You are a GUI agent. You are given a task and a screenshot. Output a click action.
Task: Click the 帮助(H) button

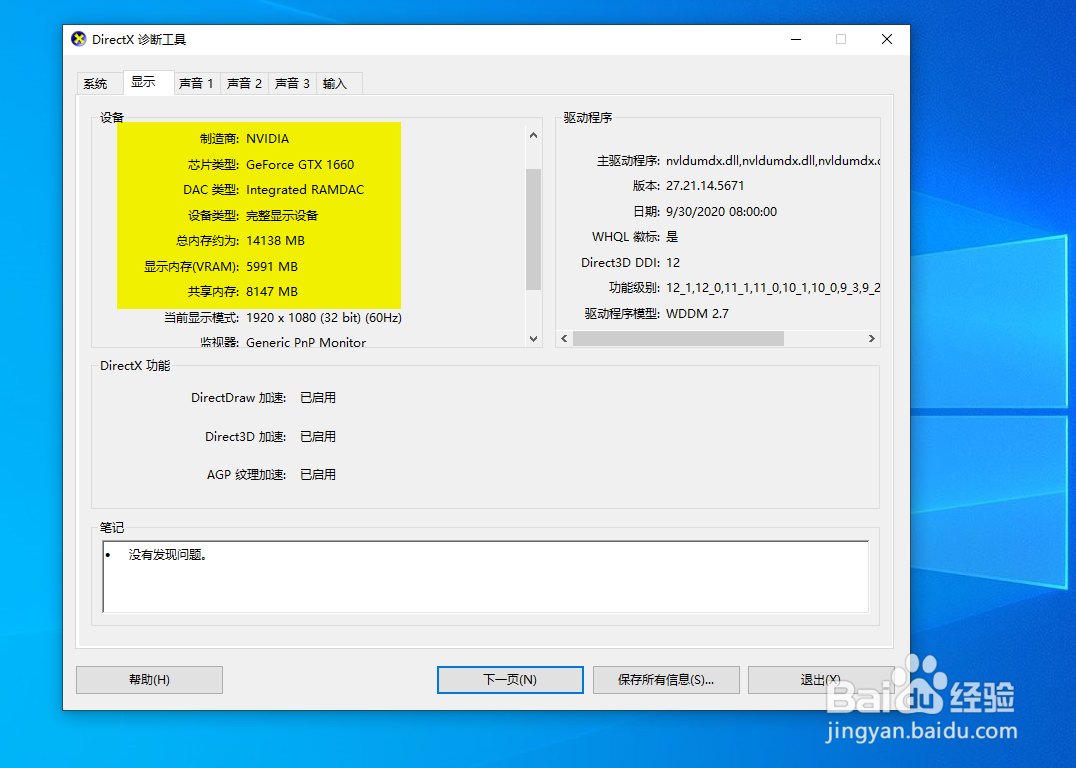[150, 679]
